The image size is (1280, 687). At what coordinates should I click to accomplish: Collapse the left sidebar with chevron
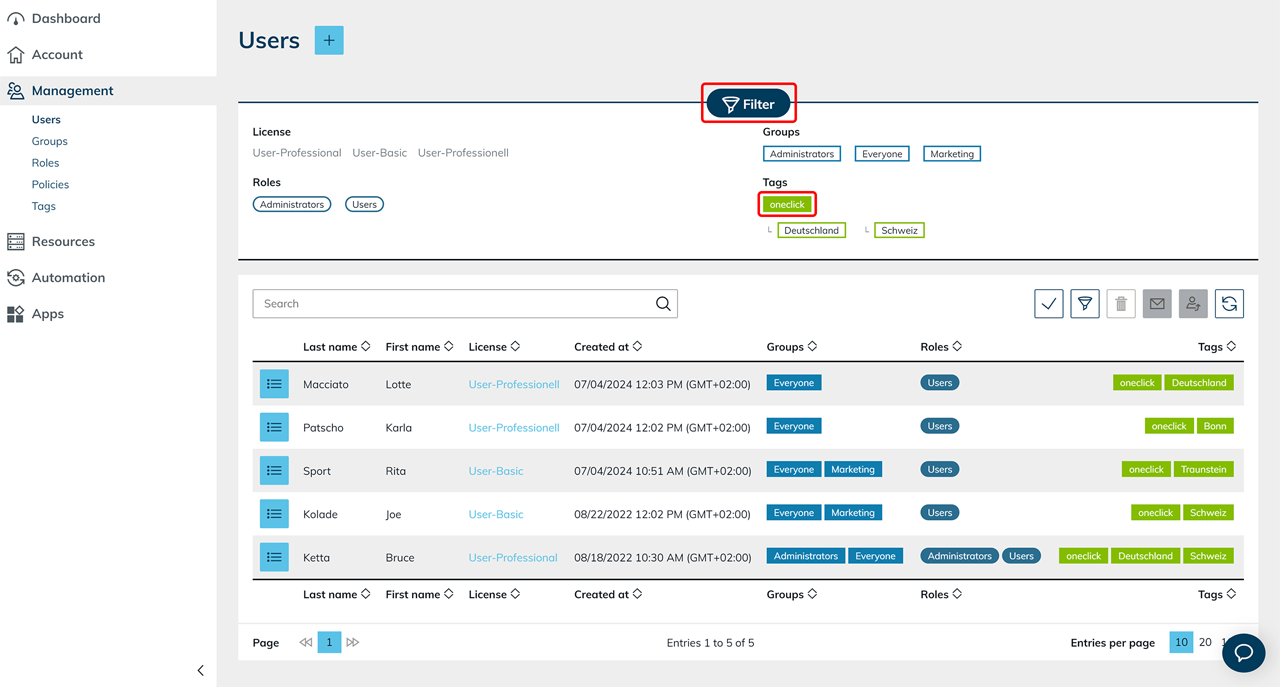pos(200,670)
